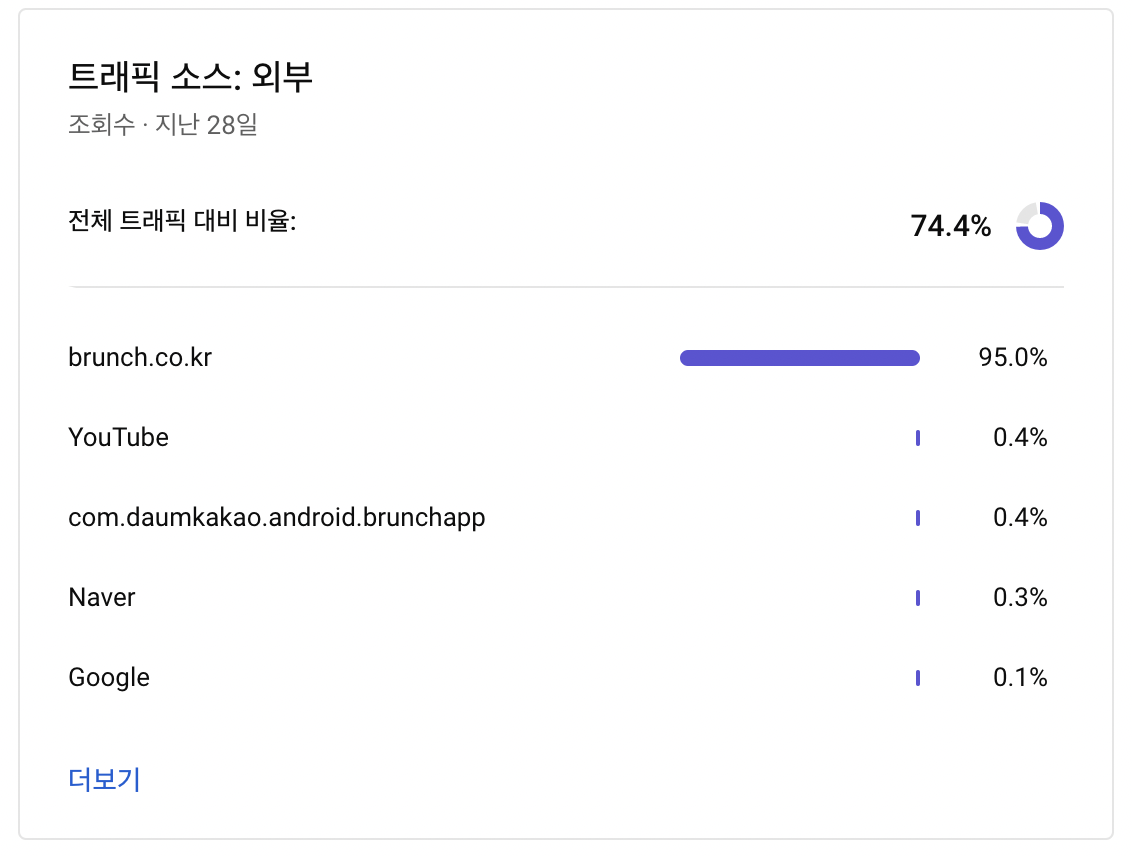1132x856 pixels.
Task: Click the 95.0% value for brunch.co.kr
Action: click(x=1013, y=357)
